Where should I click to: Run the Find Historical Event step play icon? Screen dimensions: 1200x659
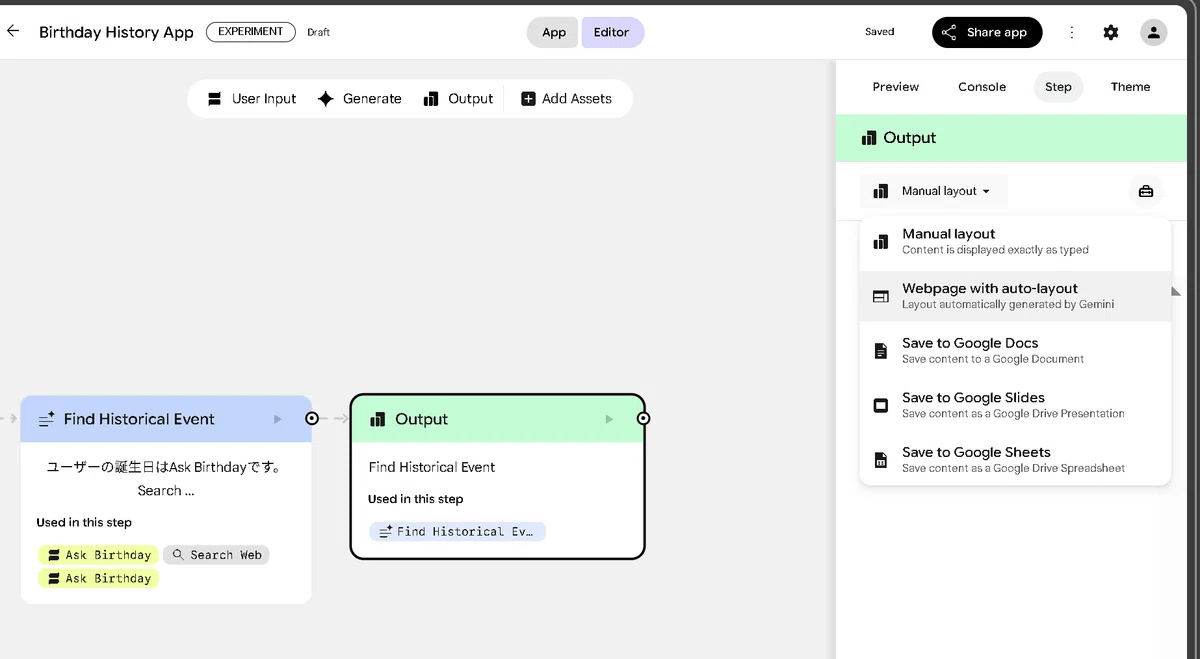[x=278, y=419]
